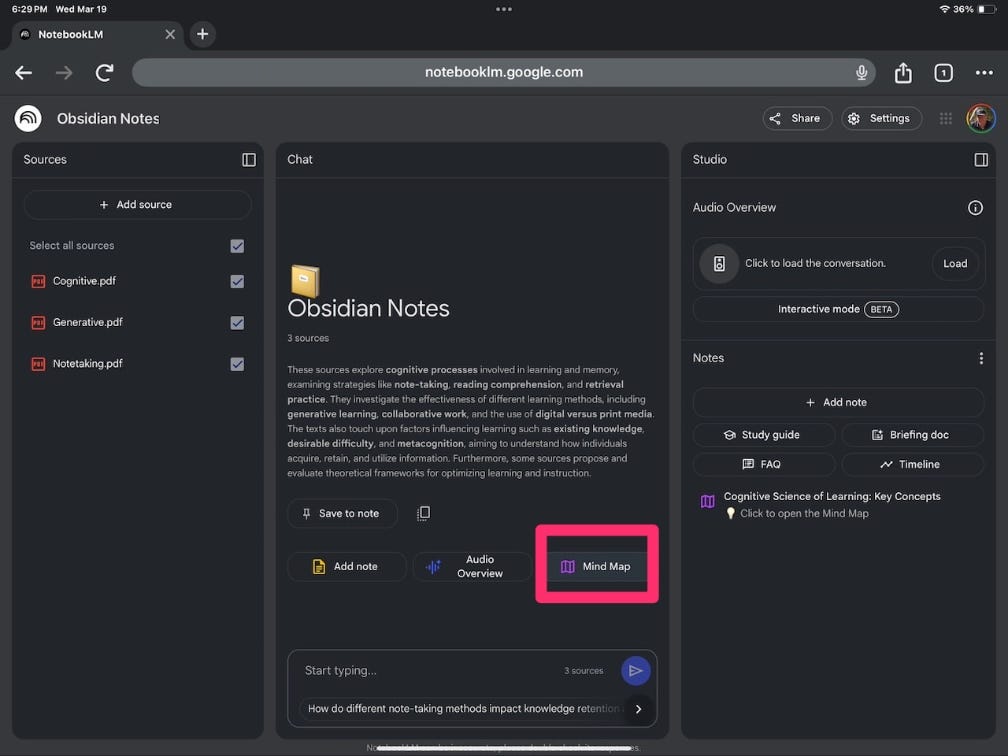1008x756 pixels.
Task: Open the browser three-dots menu
Action: pyautogui.click(x=984, y=73)
